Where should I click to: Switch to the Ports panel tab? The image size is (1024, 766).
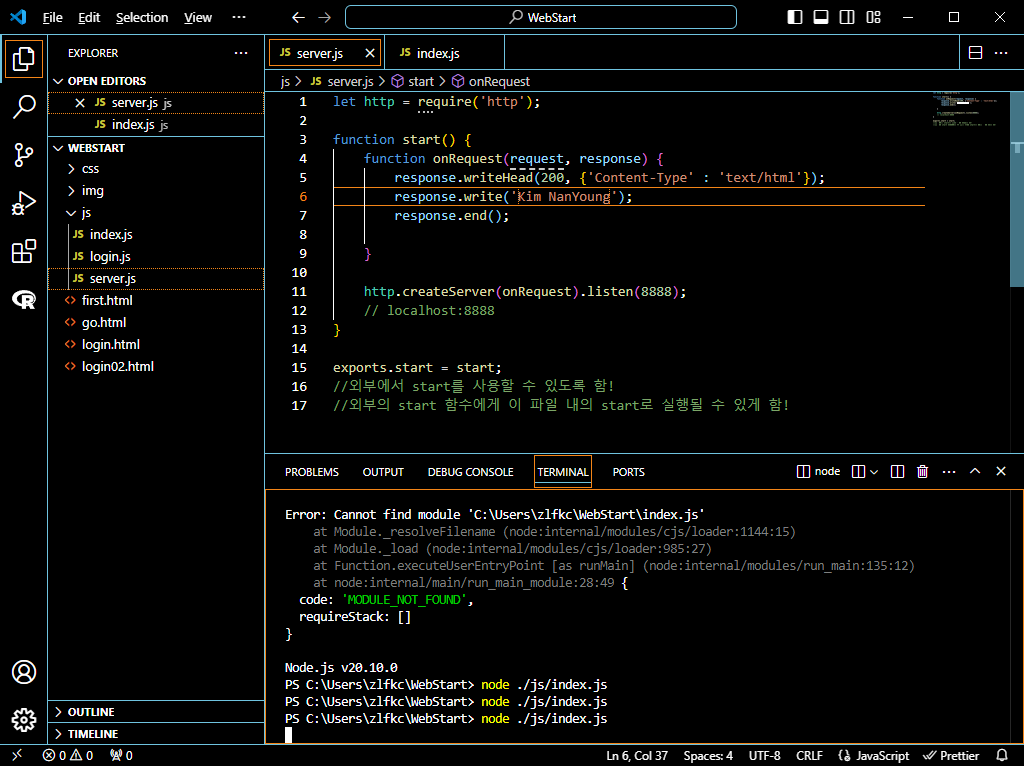pos(628,472)
